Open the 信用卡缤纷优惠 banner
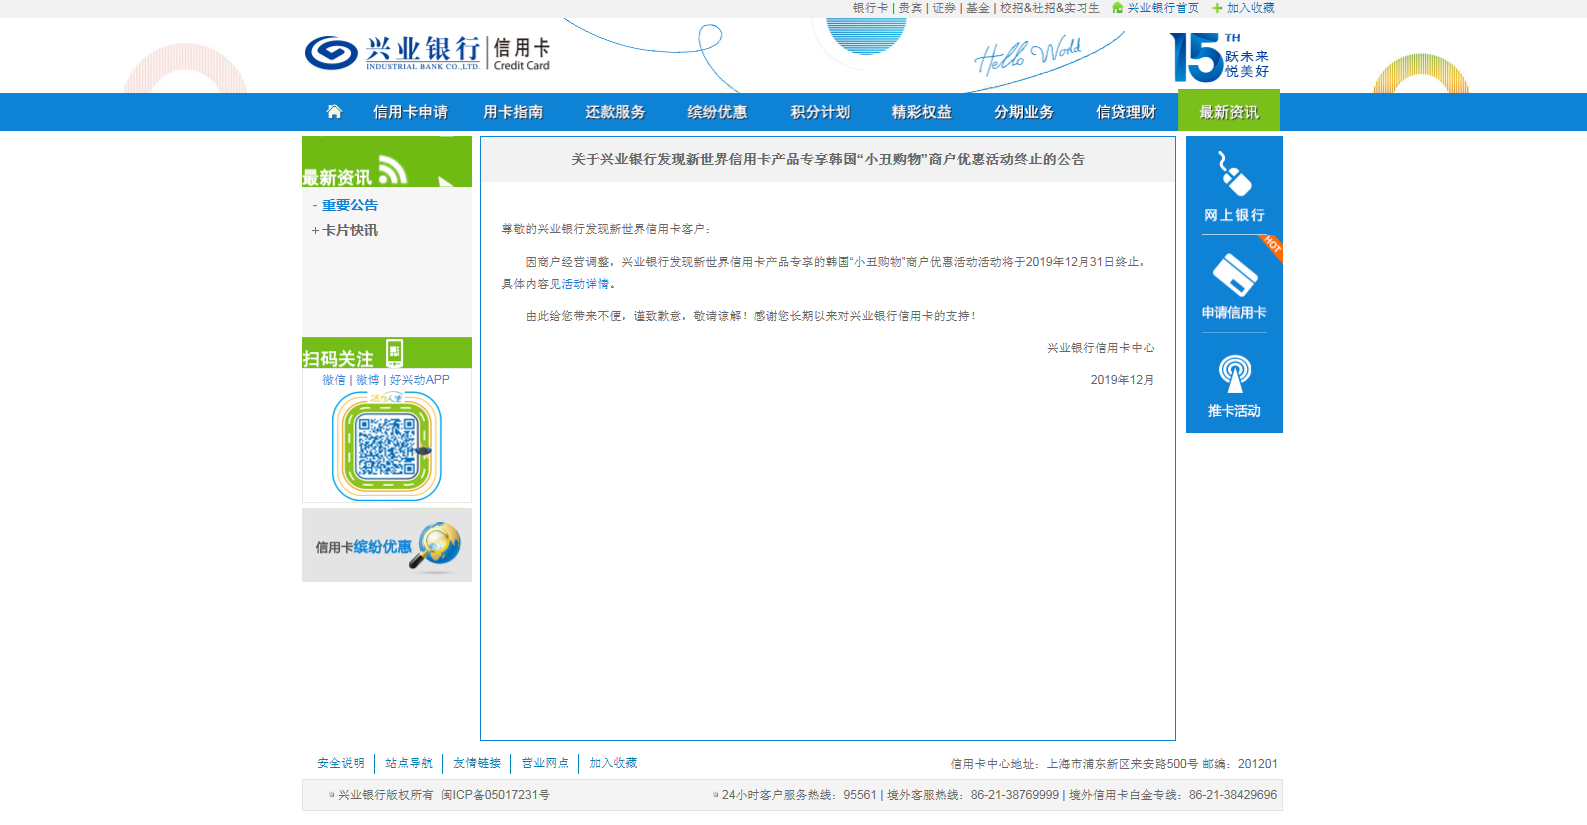Screen dimensions: 1587x825 pyautogui.click(x=387, y=545)
